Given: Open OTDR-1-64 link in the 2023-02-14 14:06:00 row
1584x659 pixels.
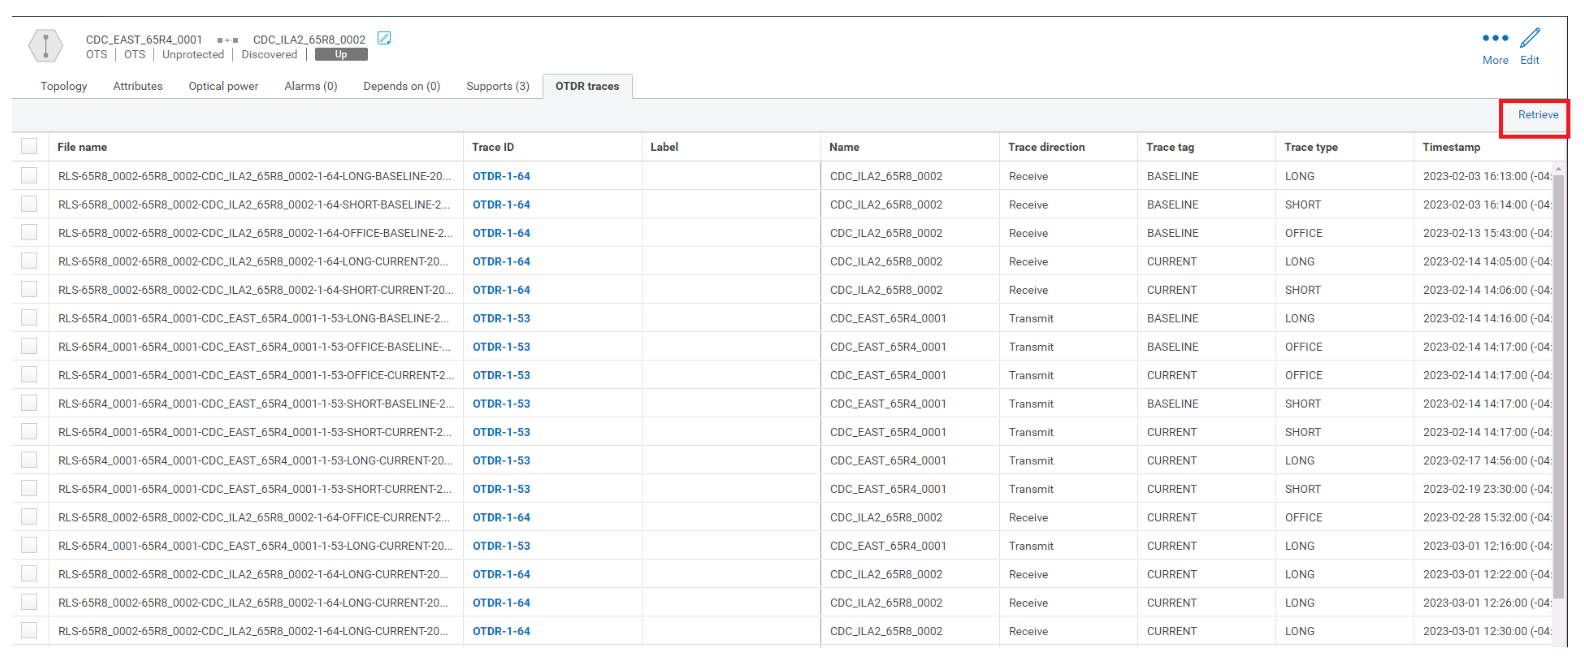Looking at the screenshot, I should [x=502, y=290].
